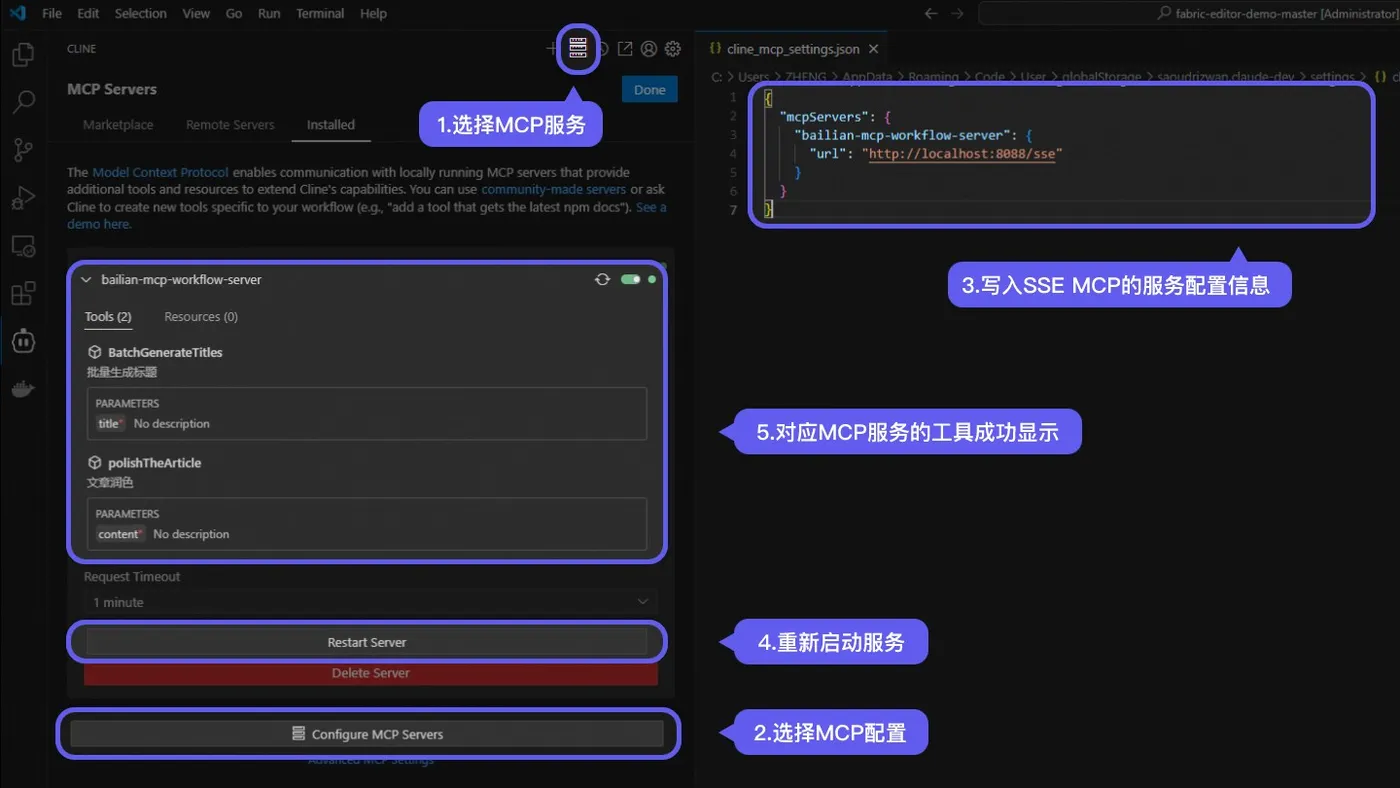Navigate forward with the title bar arrow

tap(957, 13)
